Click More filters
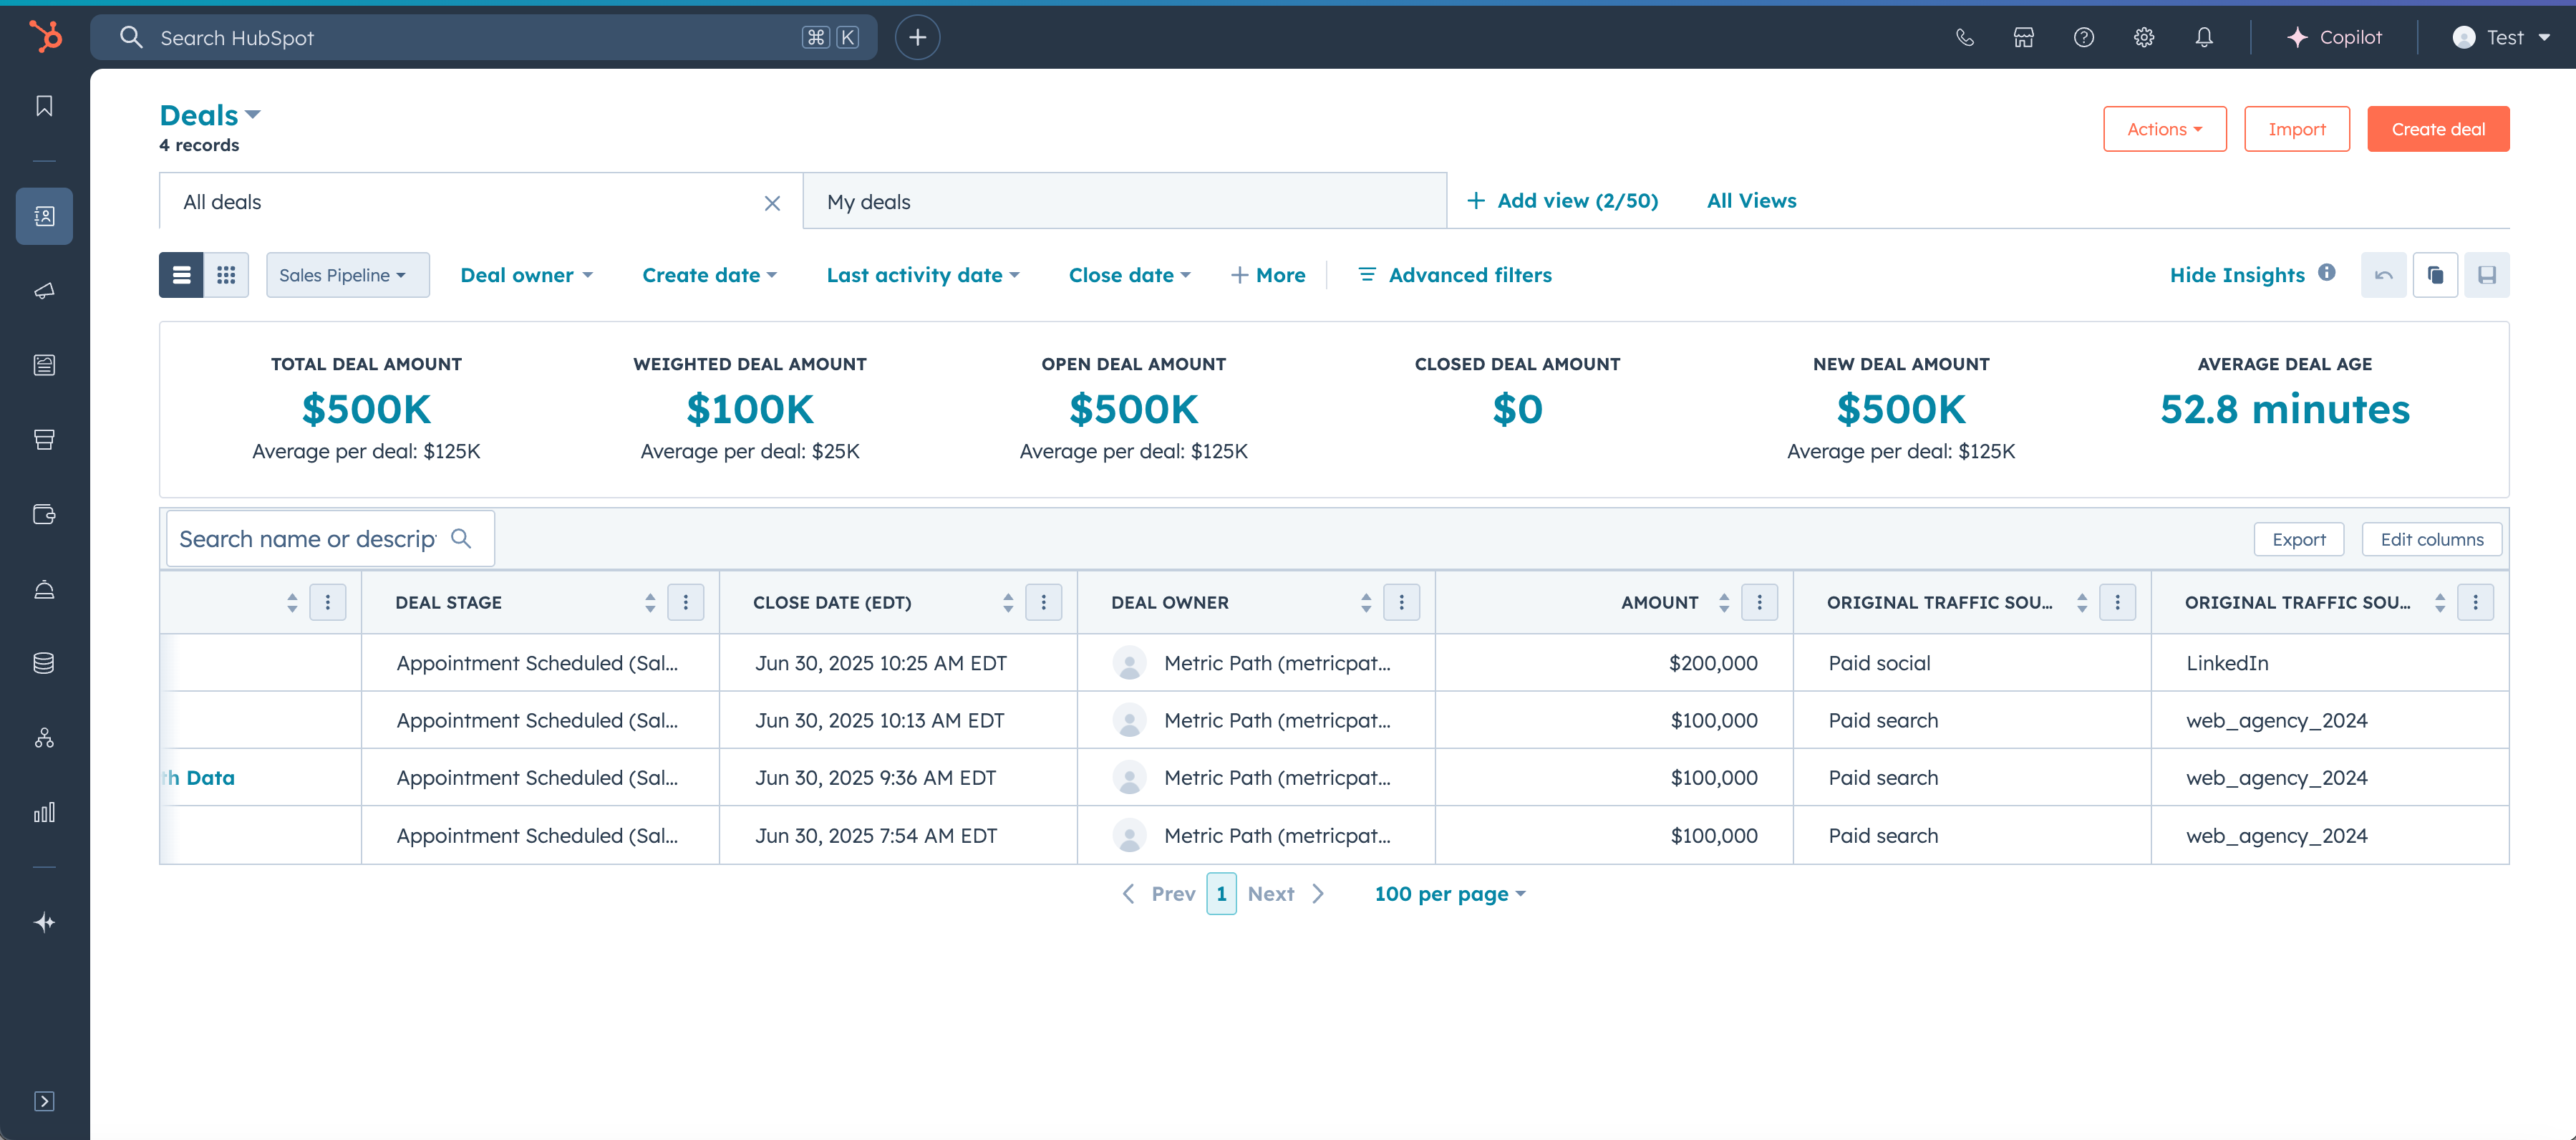The image size is (2576, 1140). pos(1267,275)
